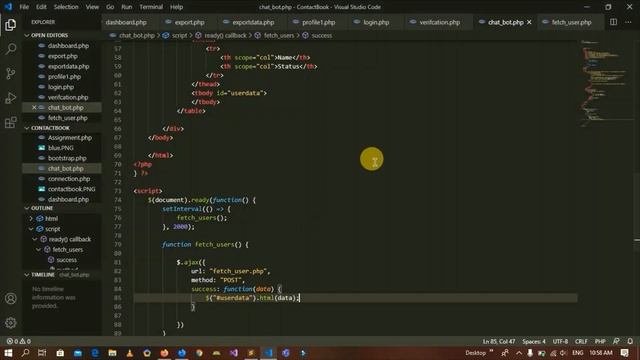Change encoding via UTF-8 status item
This screenshot has height=360, width=640.
coord(560,341)
